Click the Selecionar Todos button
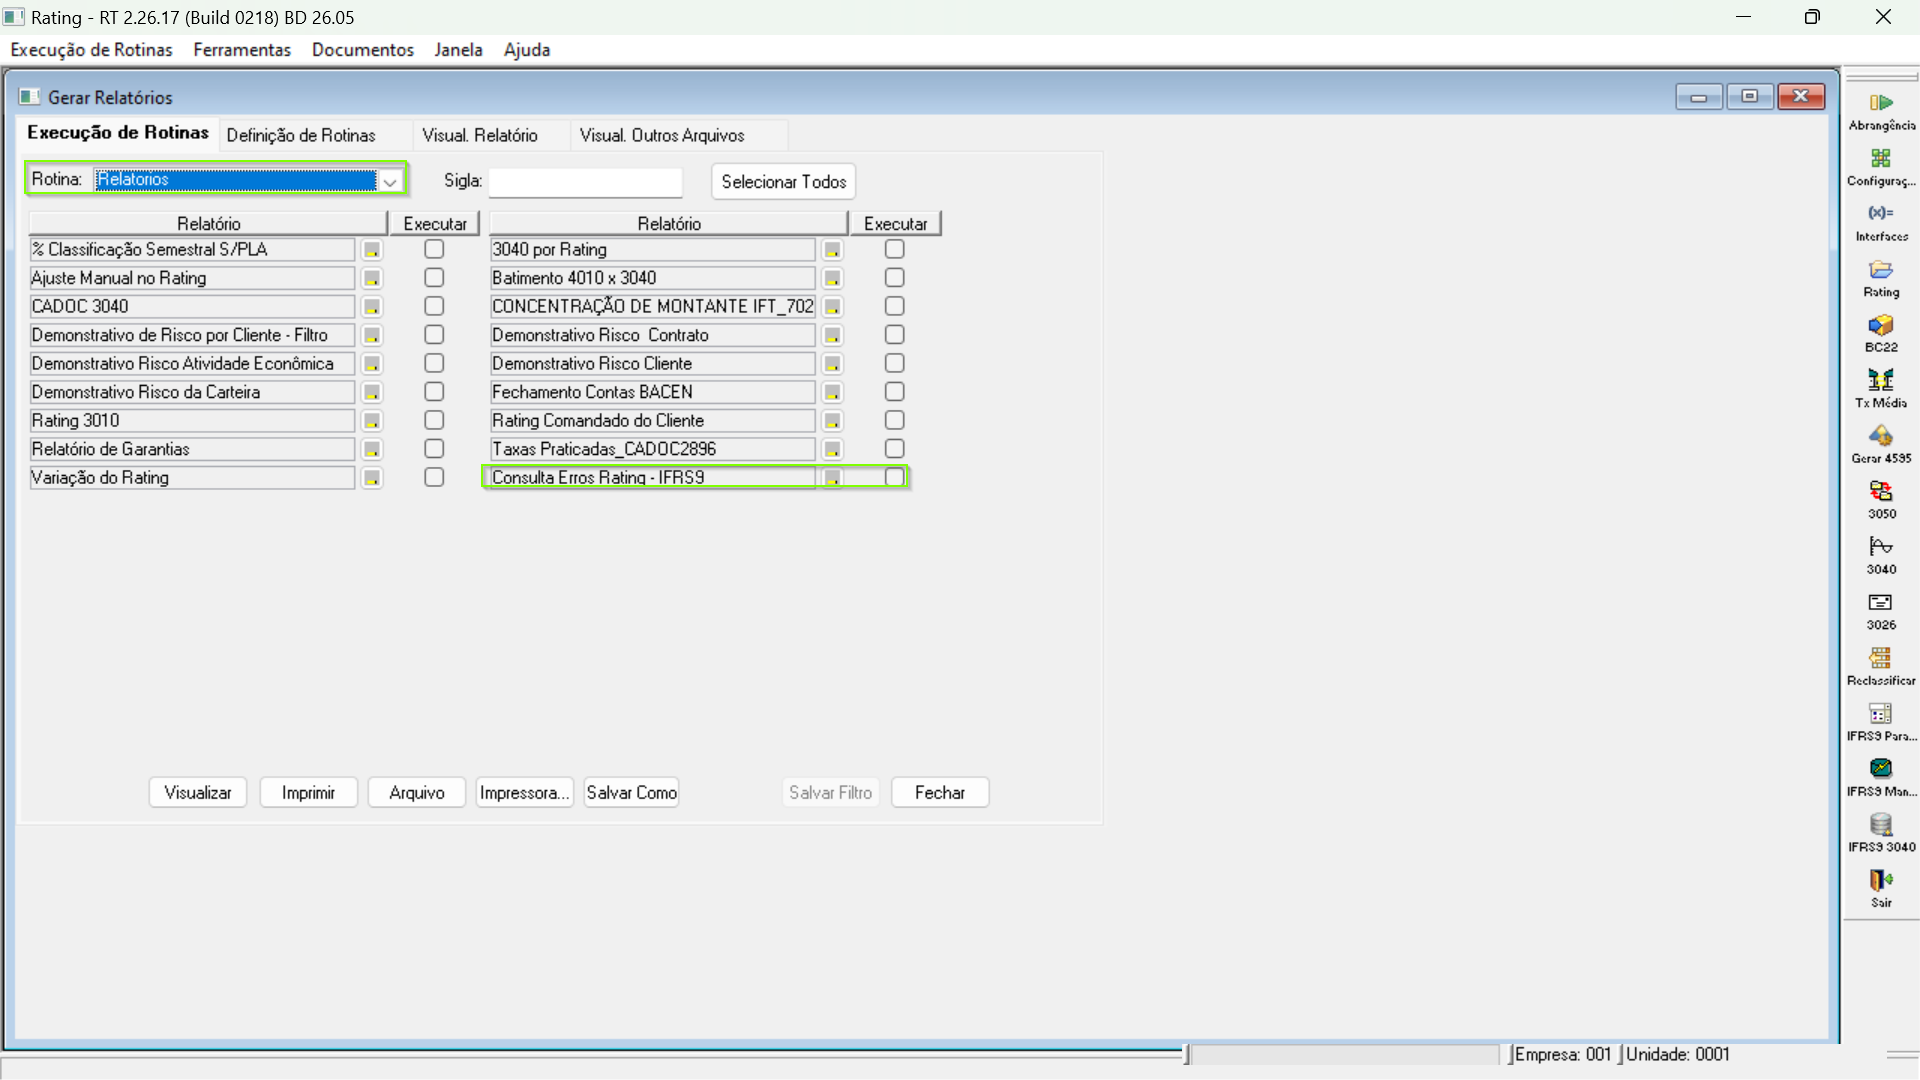The height and width of the screenshot is (1080, 1920). [x=783, y=181]
